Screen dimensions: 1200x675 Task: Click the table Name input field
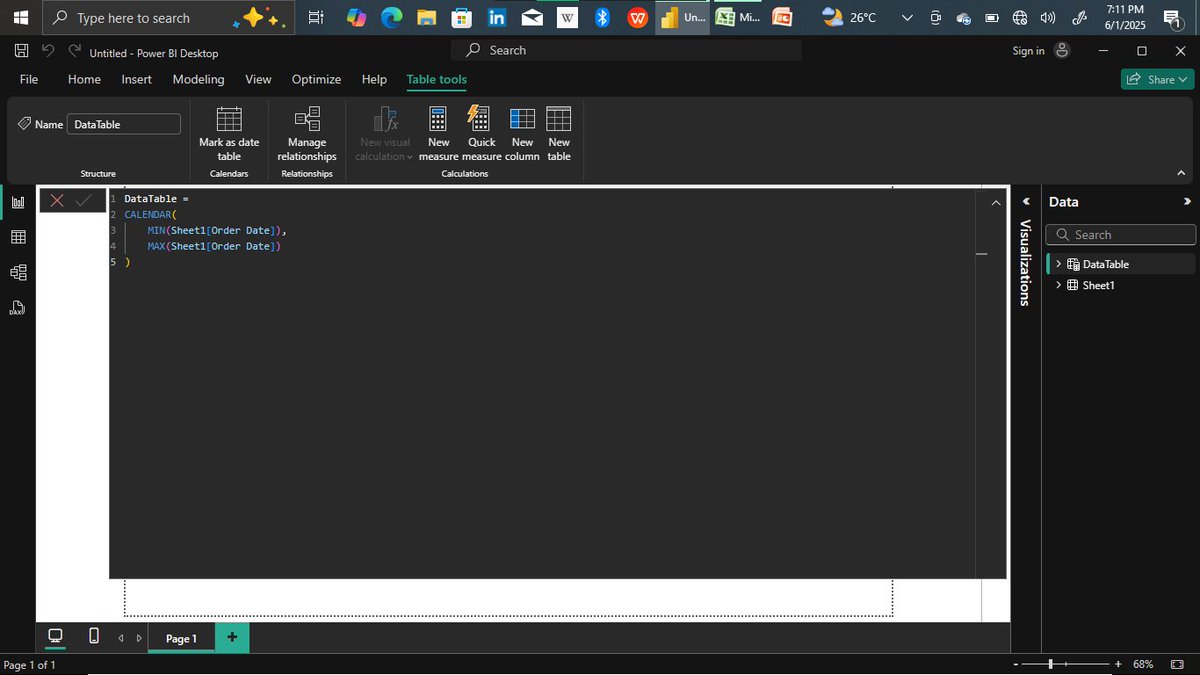(x=124, y=124)
